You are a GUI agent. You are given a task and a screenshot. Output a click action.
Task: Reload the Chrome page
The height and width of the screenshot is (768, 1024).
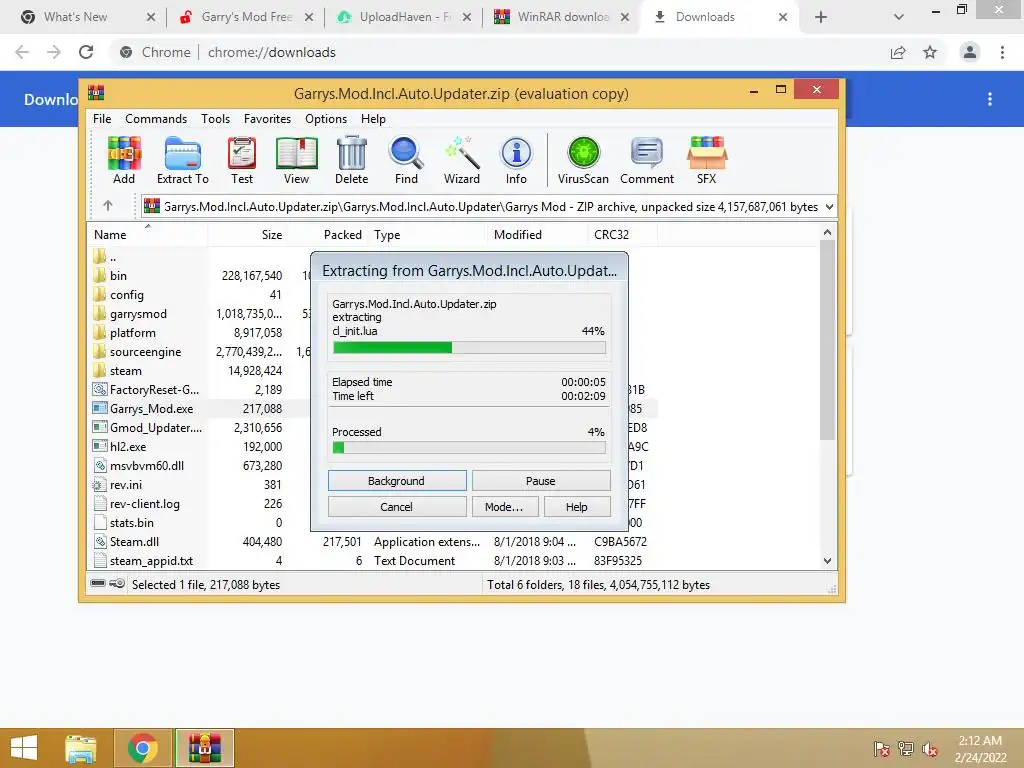86,52
